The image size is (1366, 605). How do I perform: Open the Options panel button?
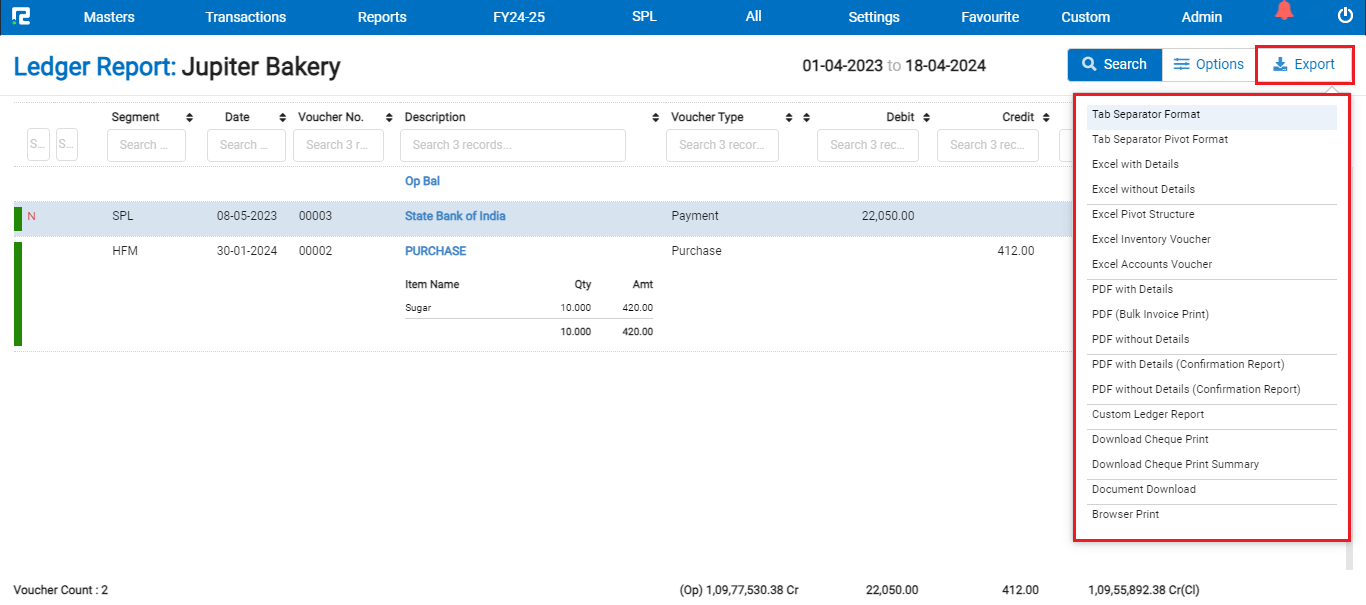point(1208,65)
